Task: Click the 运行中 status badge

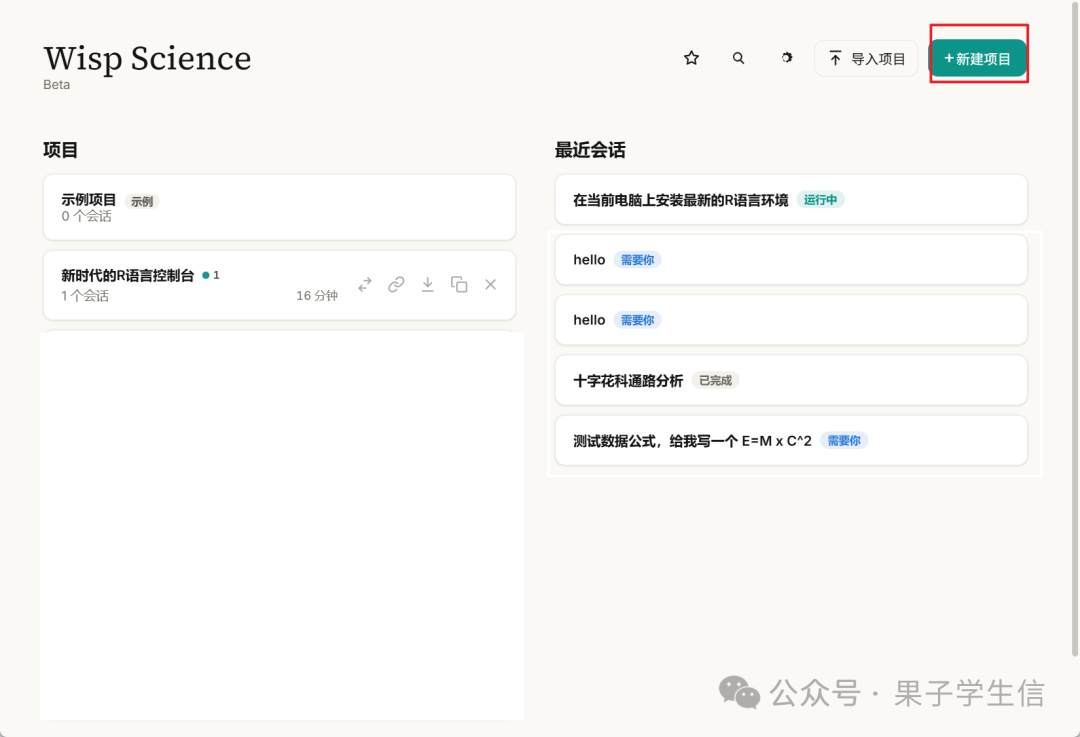Action: pos(820,200)
